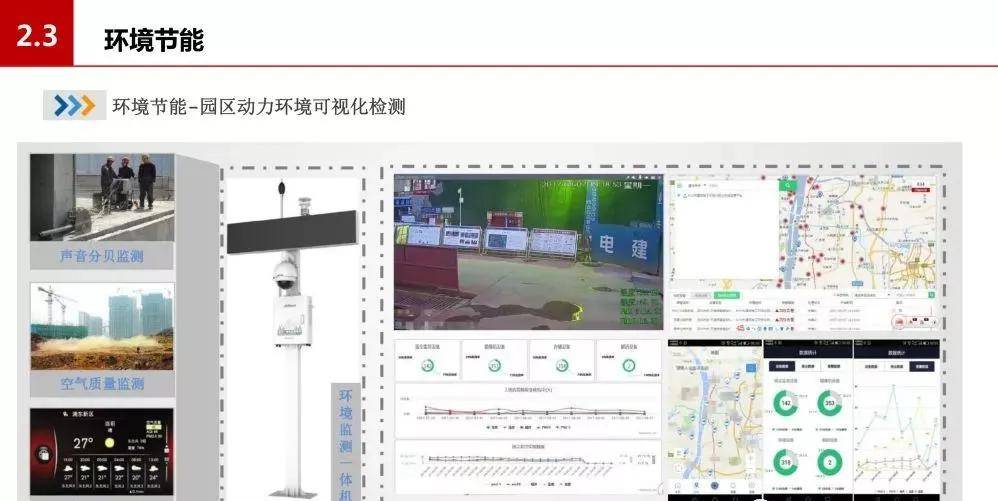This screenshot has width=998, height=501.
Task: Open the dusty construction site photo
Action: [x=101, y=327]
